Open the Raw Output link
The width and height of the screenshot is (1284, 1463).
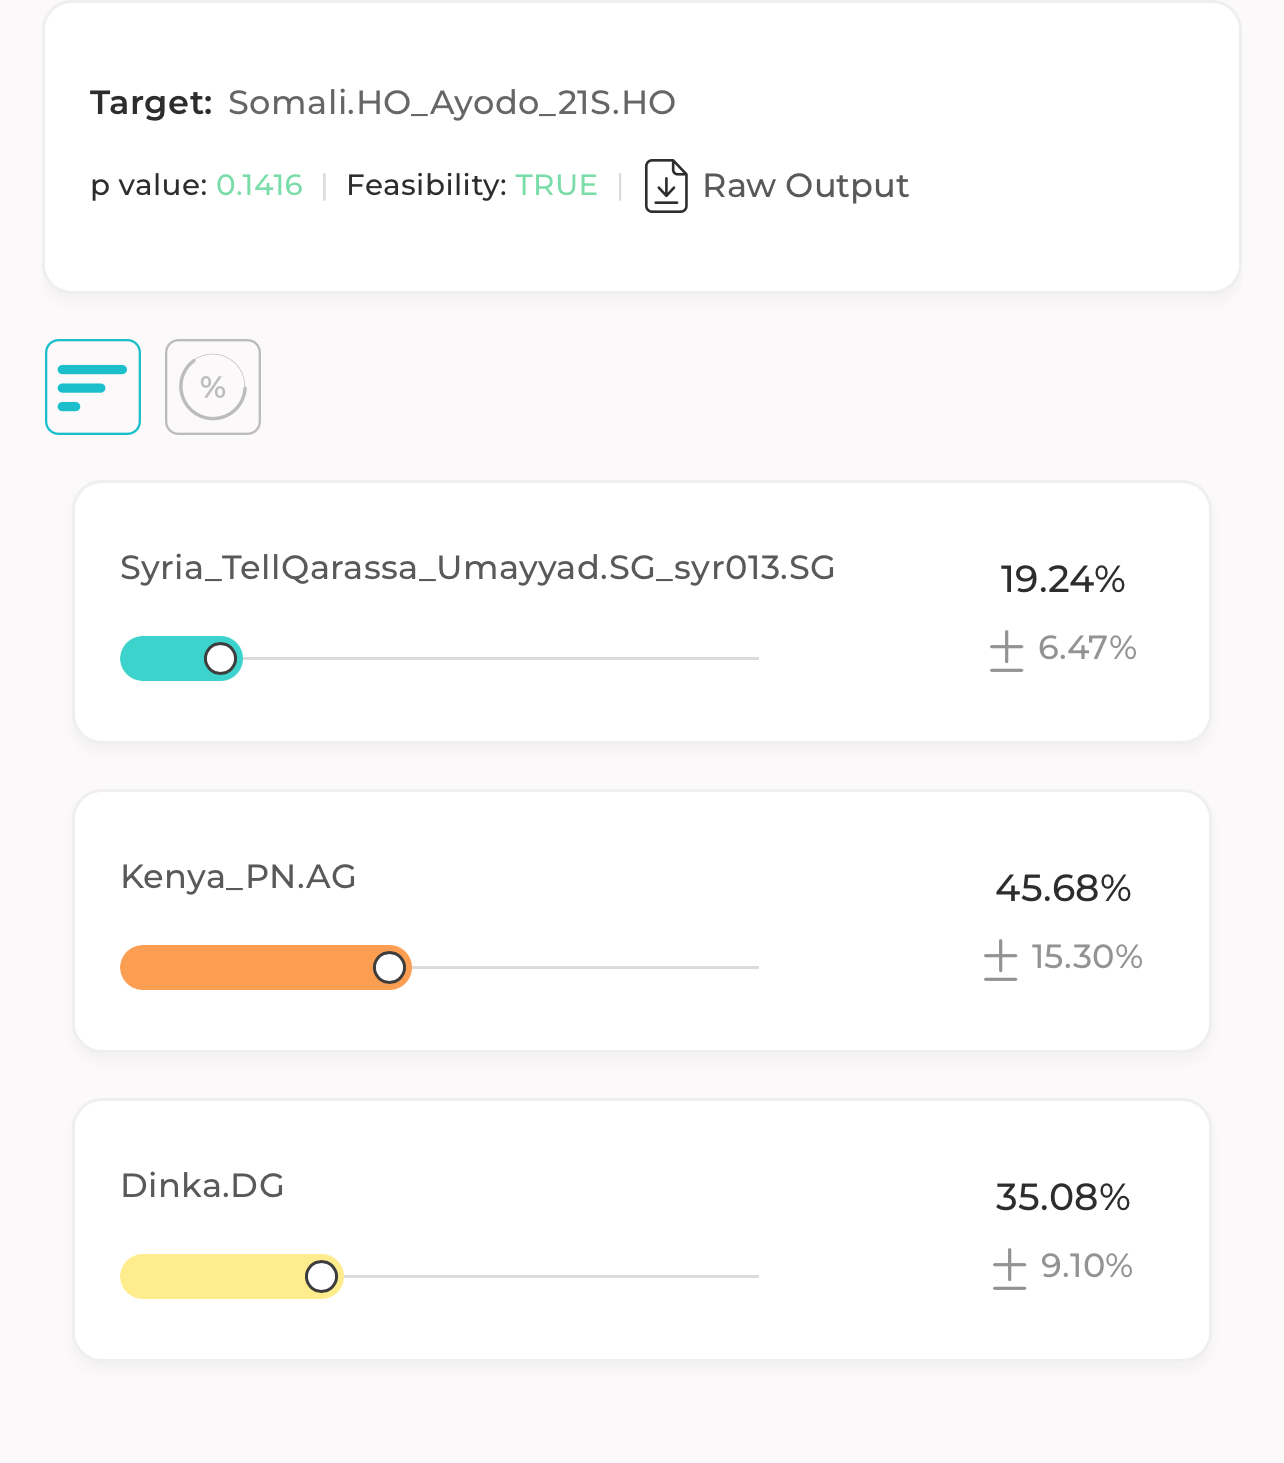pos(805,186)
